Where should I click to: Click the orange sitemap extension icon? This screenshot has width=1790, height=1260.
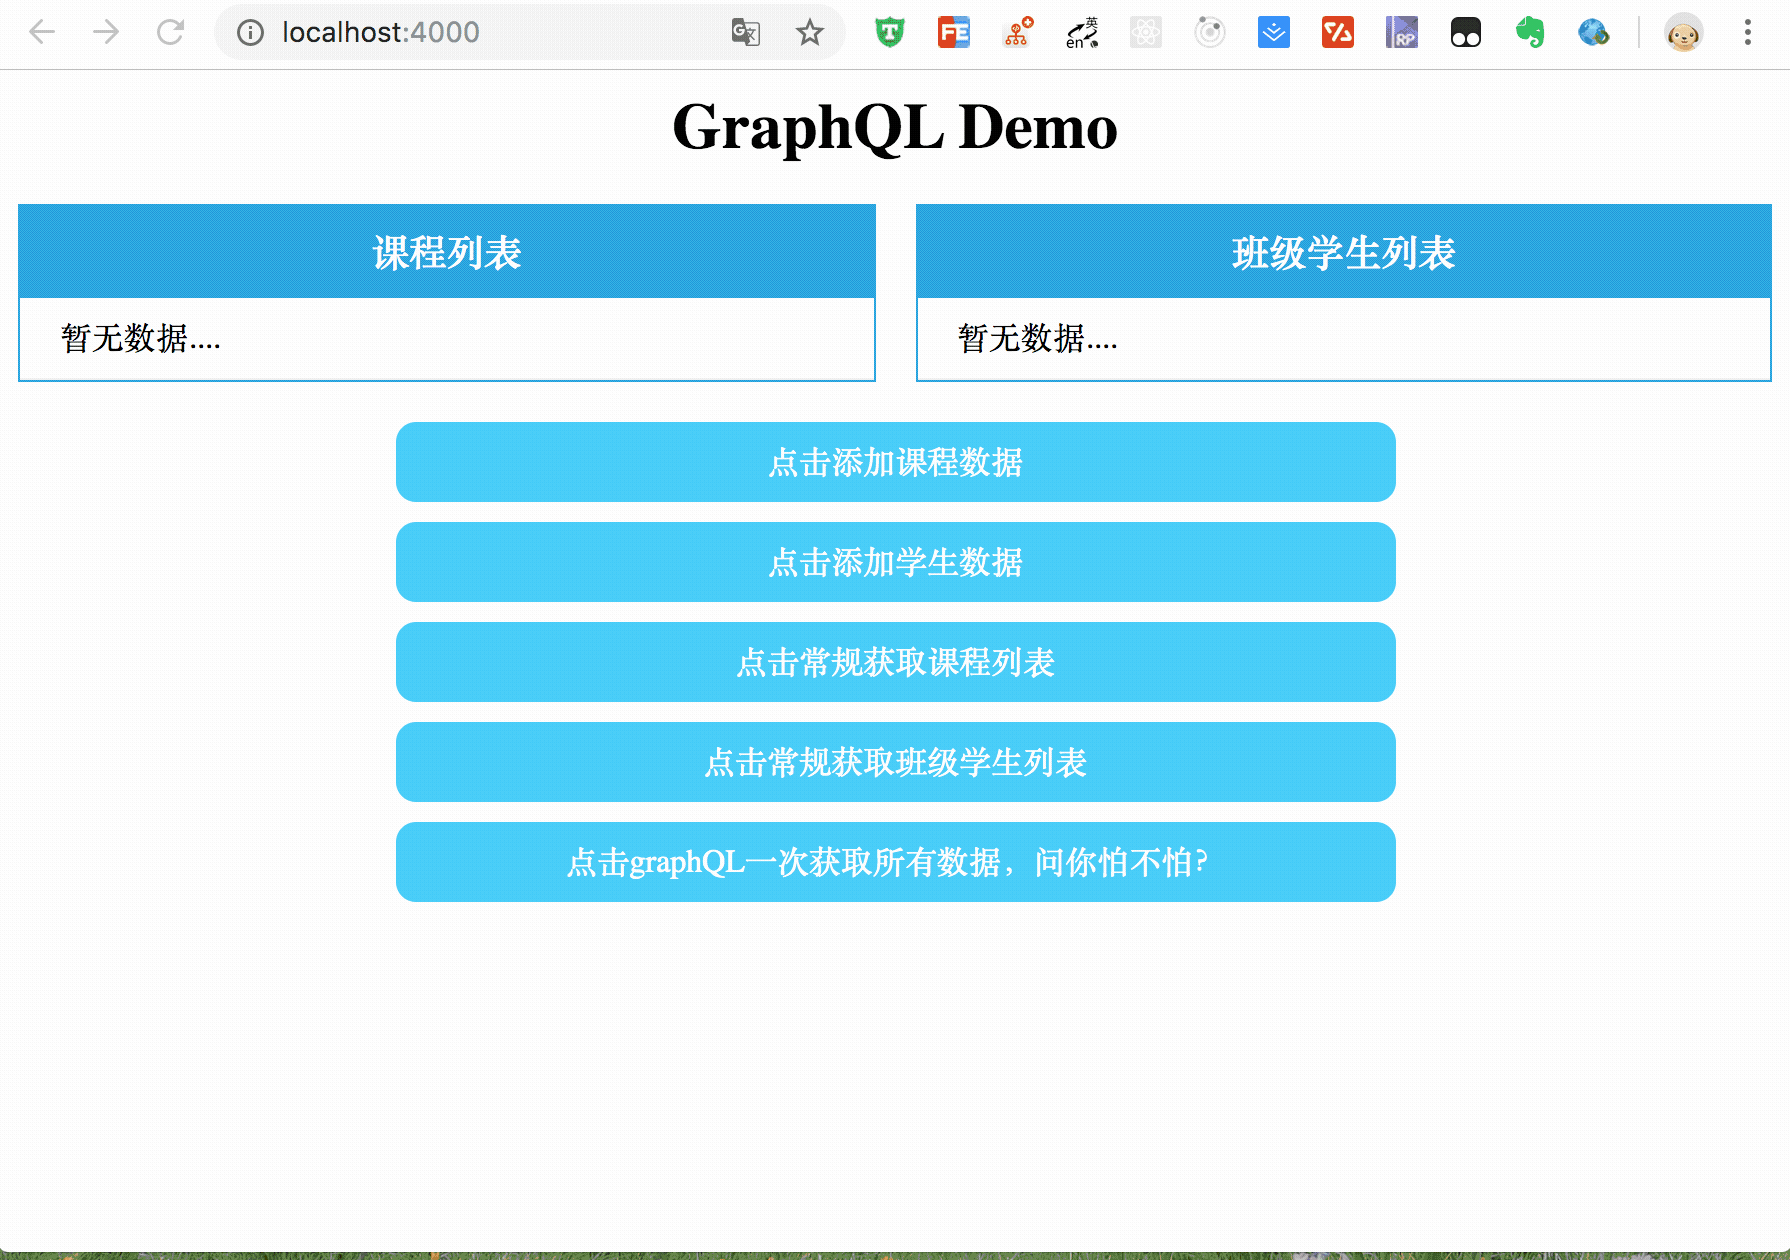pyautogui.click(x=1017, y=32)
